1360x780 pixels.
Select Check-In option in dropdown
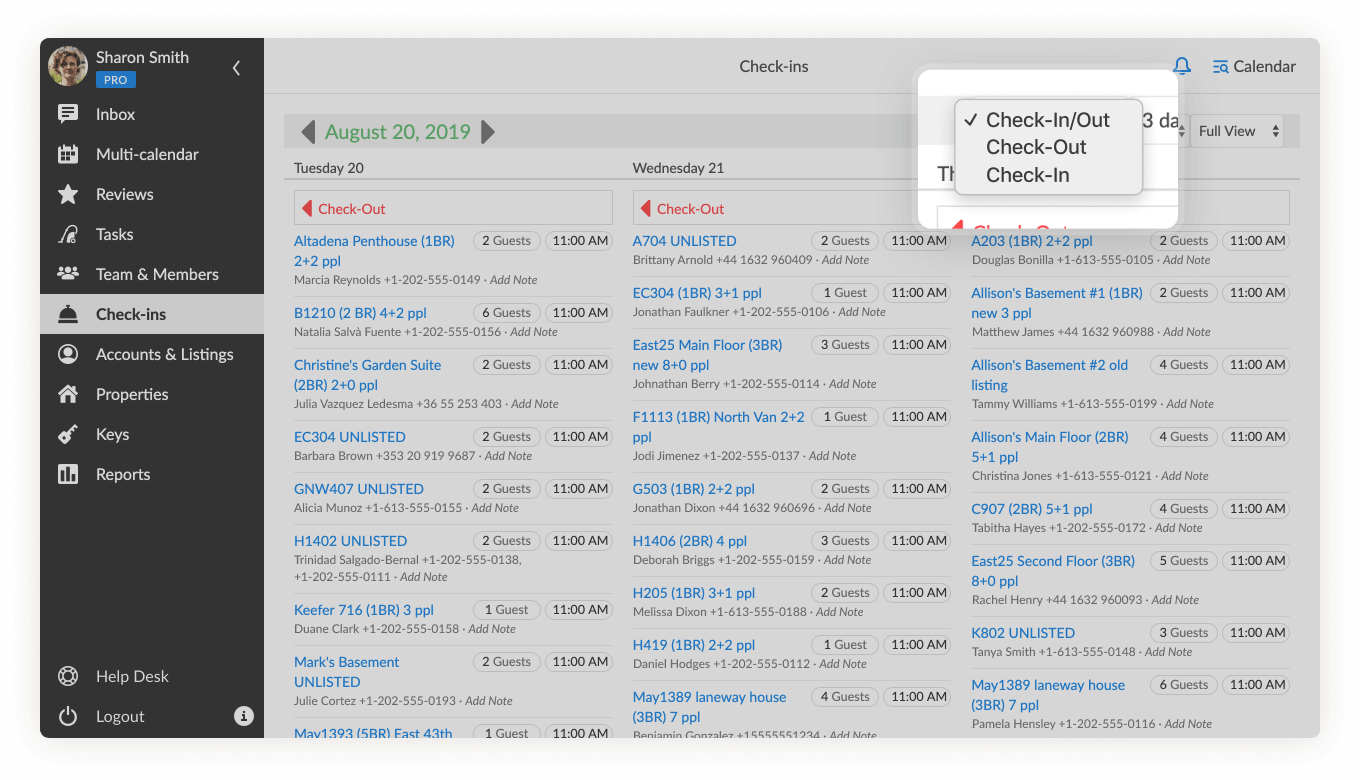tap(1047, 175)
